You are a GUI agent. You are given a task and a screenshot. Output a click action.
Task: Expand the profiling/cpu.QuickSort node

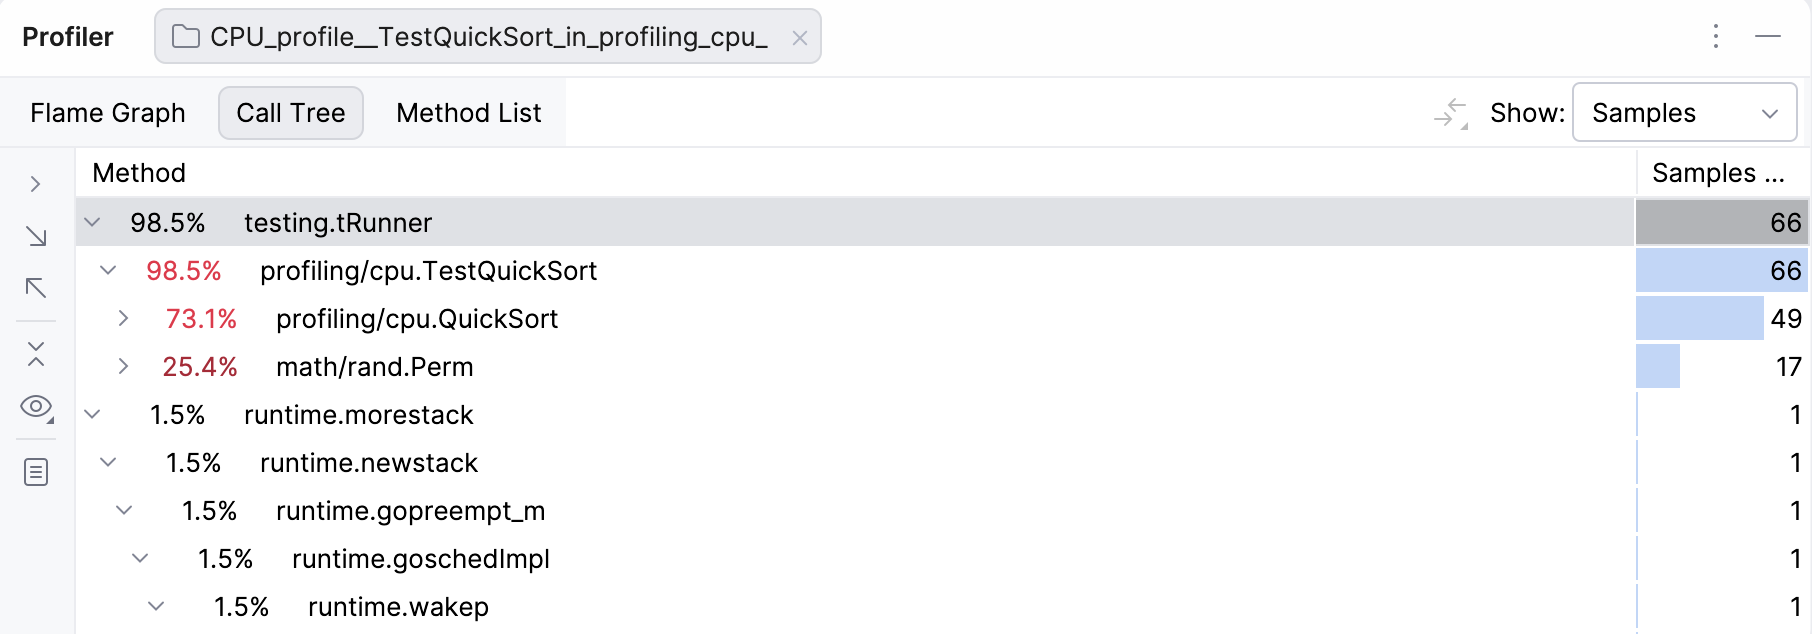coord(123,318)
